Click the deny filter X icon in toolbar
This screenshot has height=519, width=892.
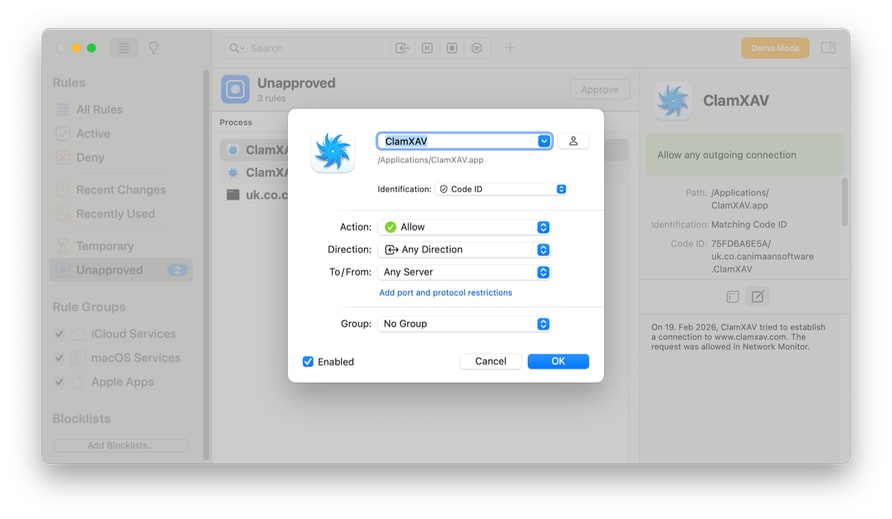click(427, 48)
